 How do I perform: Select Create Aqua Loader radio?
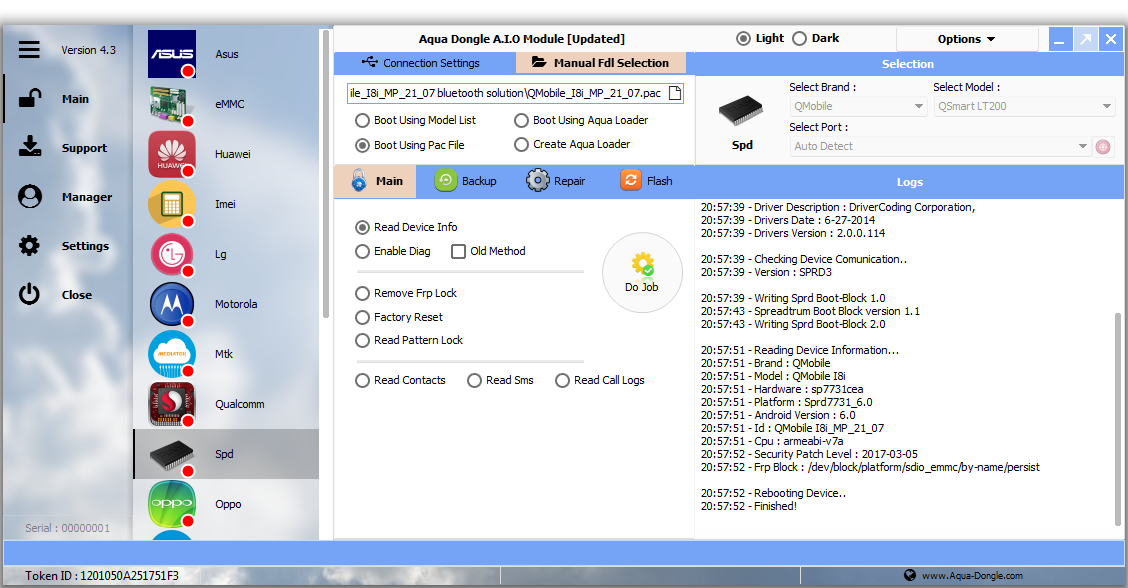click(x=522, y=145)
